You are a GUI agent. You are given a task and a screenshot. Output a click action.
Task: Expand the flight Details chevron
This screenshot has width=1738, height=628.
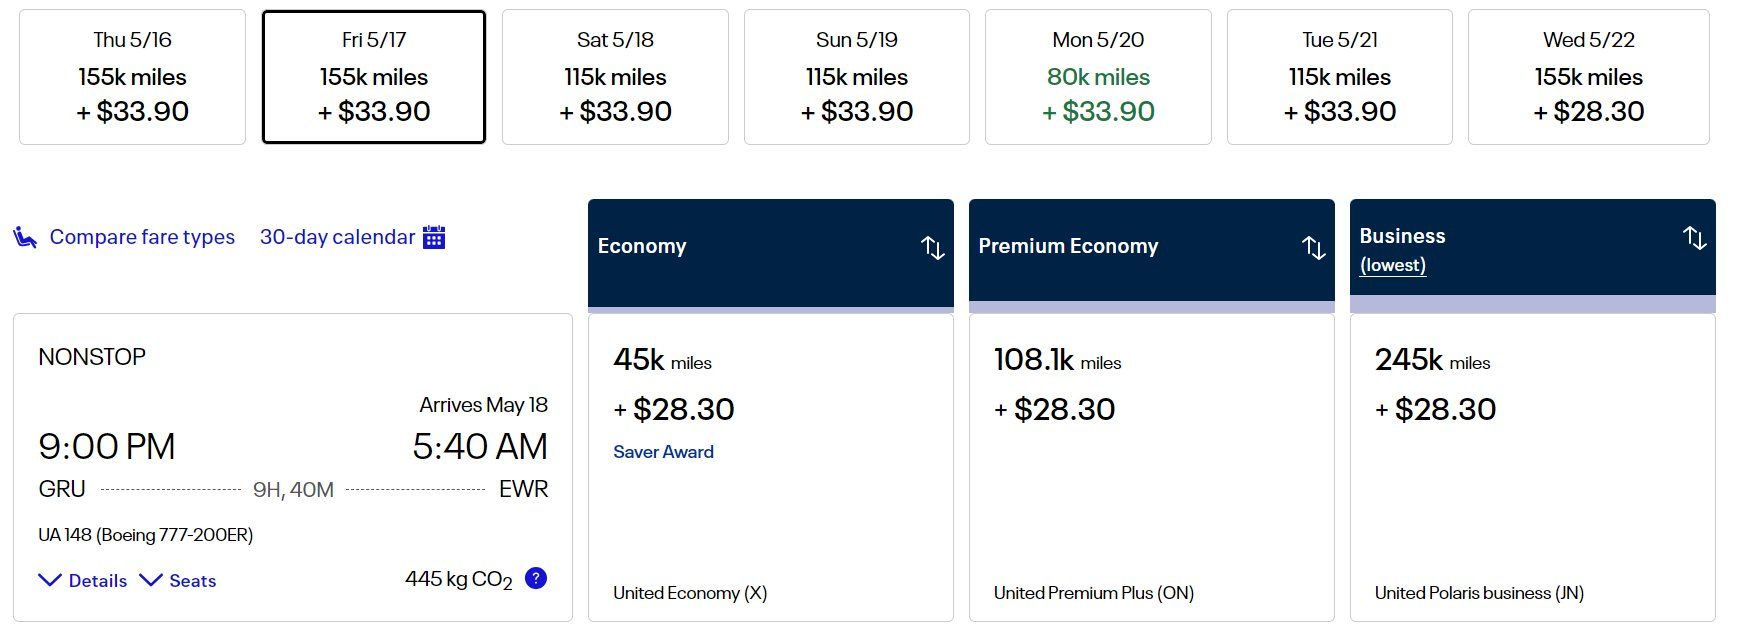50,580
